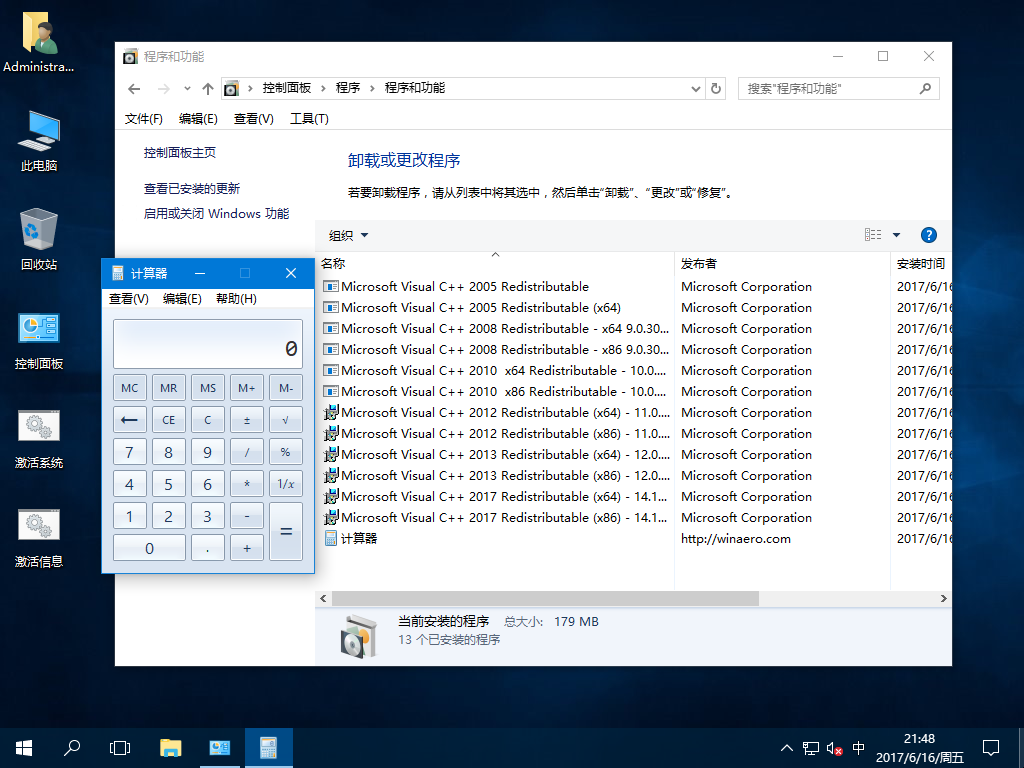Click the calculator 0 button
The height and width of the screenshot is (768, 1024).
point(149,548)
